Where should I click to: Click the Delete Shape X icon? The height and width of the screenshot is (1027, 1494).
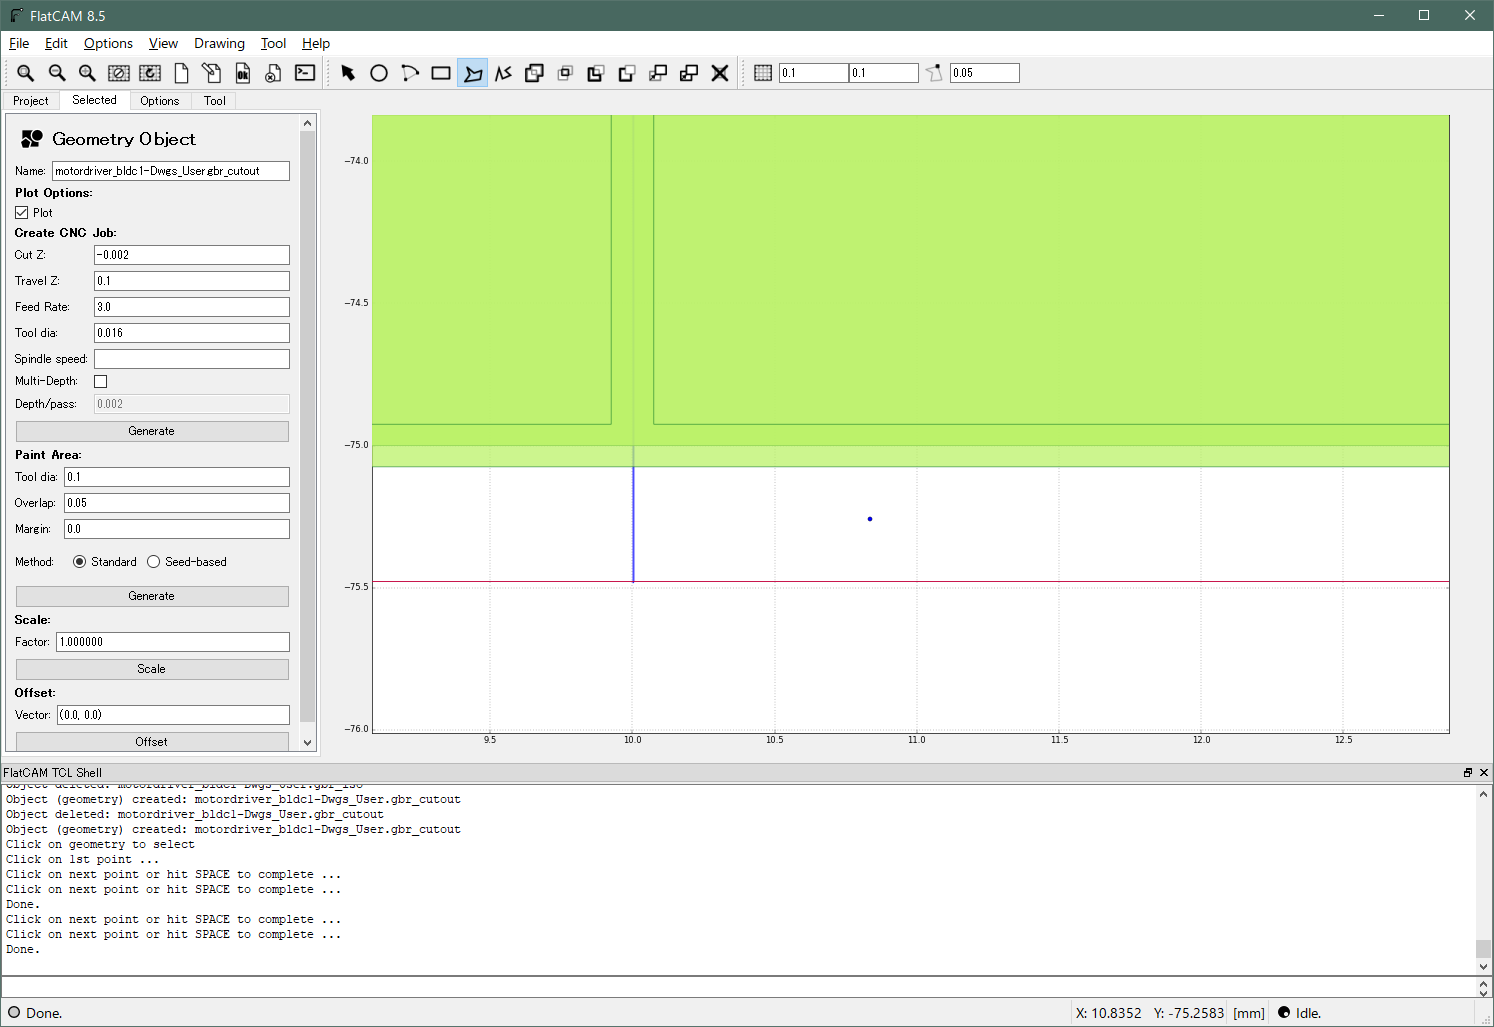[x=720, y=73]
